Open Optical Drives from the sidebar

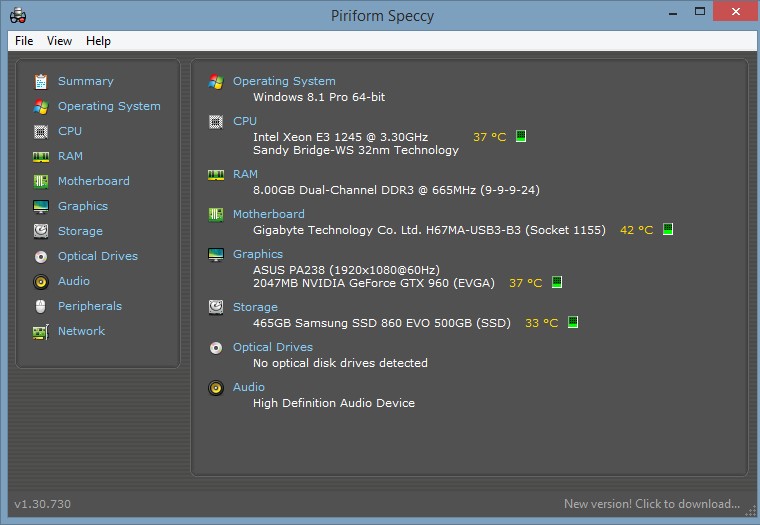[x=98, y=256]
